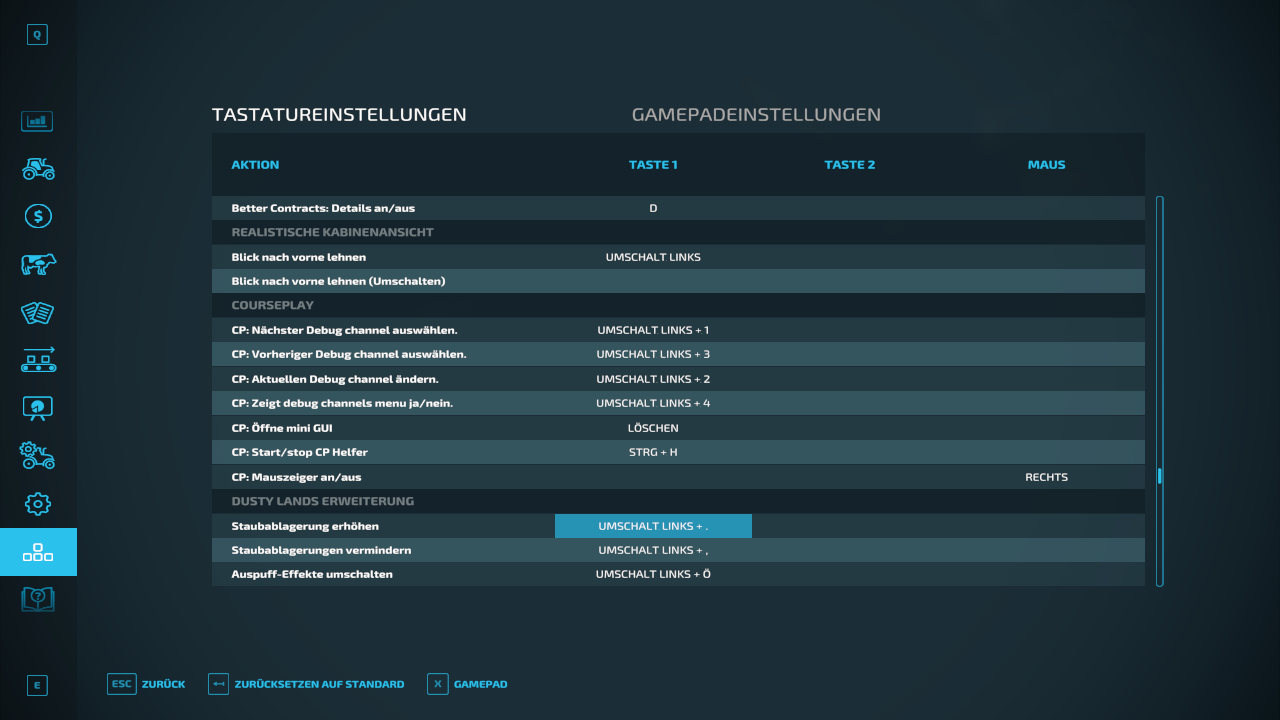
Task: Open the statistics bar chart panel
Action: 38,120
